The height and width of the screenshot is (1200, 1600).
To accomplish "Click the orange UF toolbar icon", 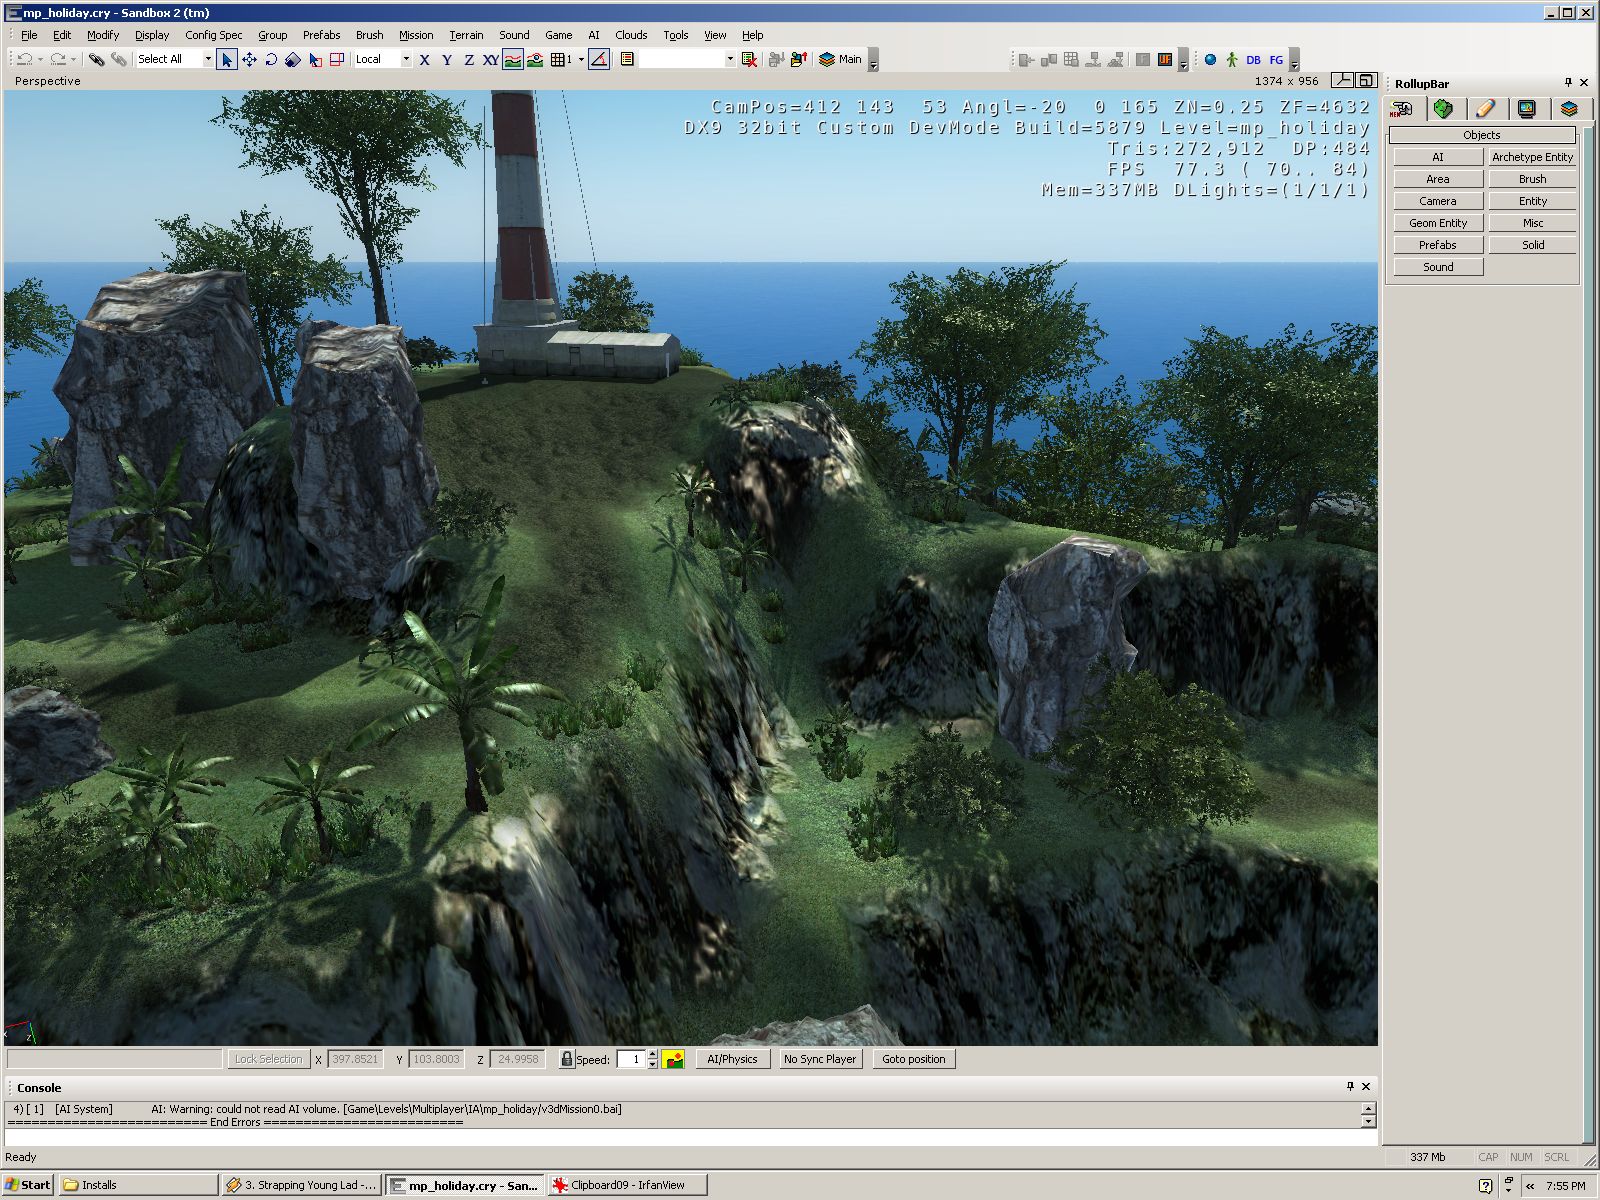I will (x=1165, y=60).
